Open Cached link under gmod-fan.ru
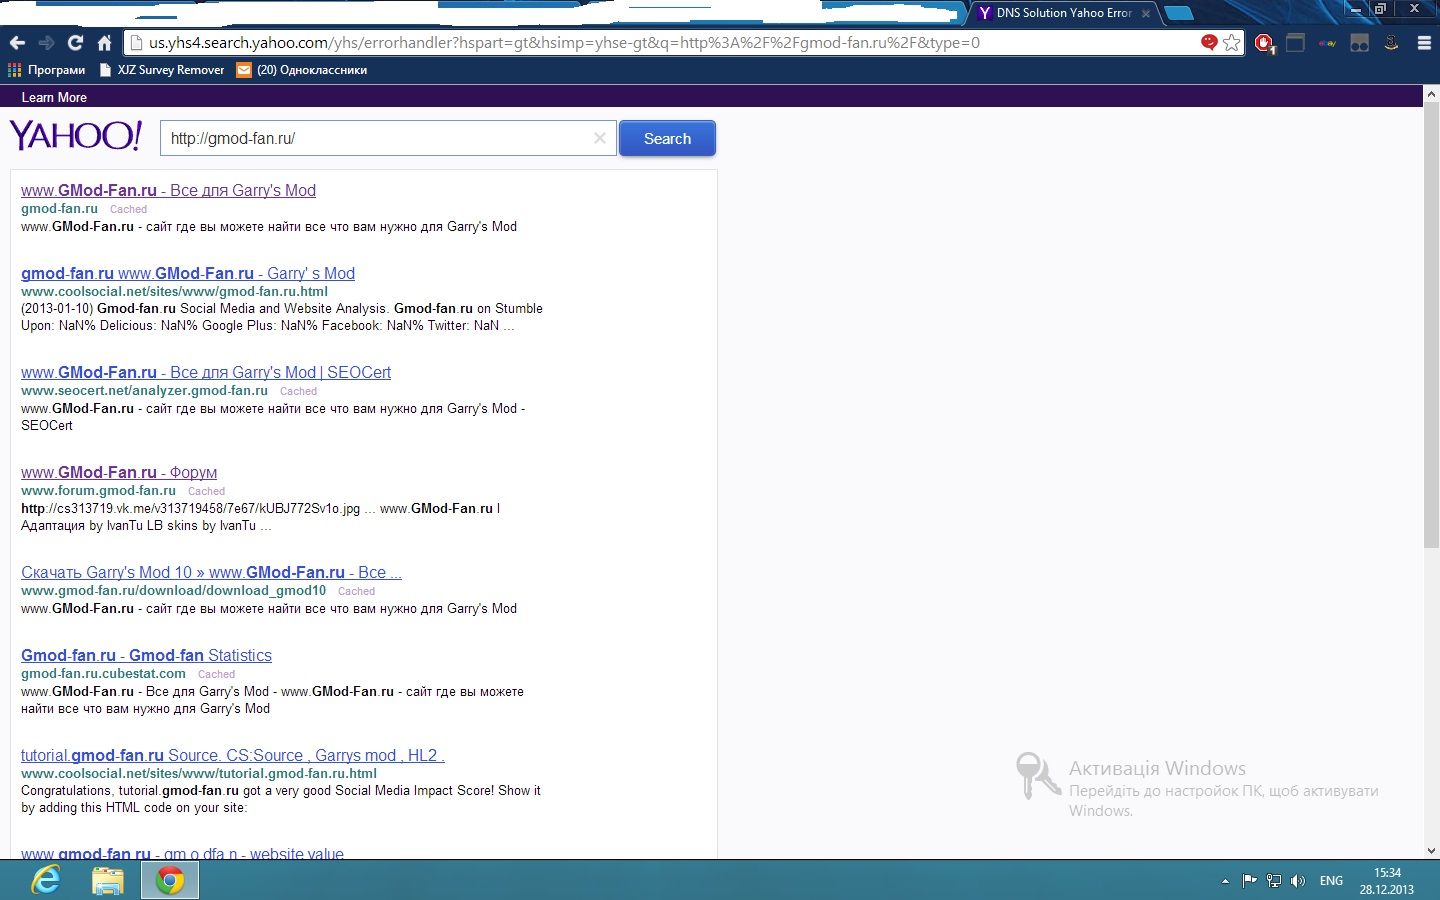The image size is (1440, 900). [128, 209]
